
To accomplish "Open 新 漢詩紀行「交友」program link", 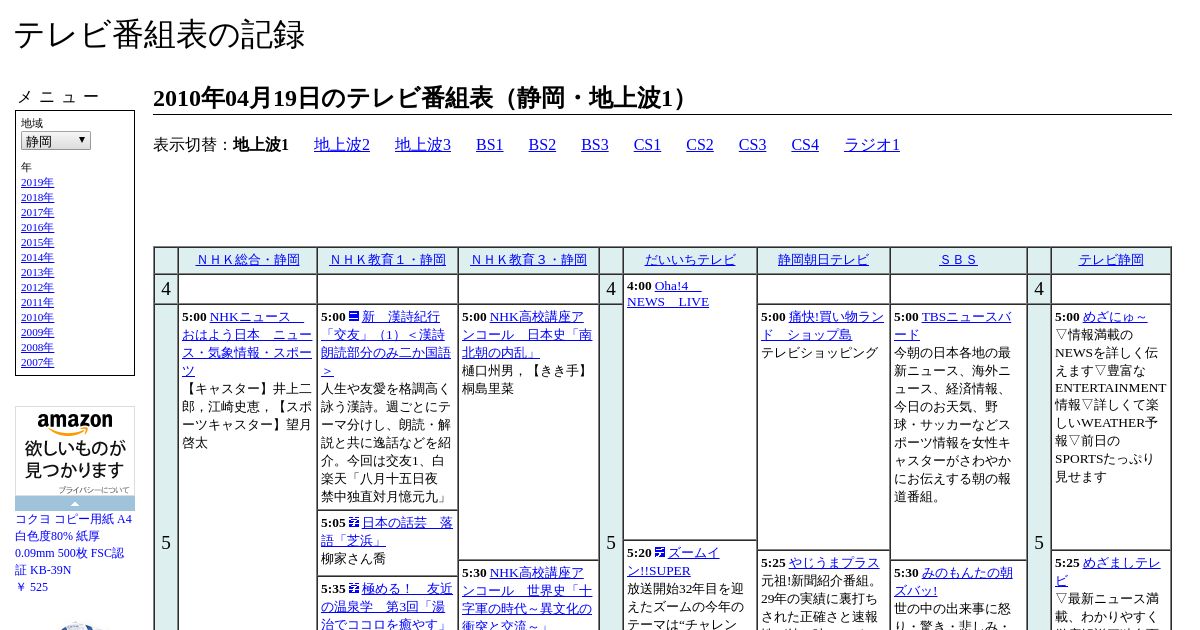I will 386,344.
